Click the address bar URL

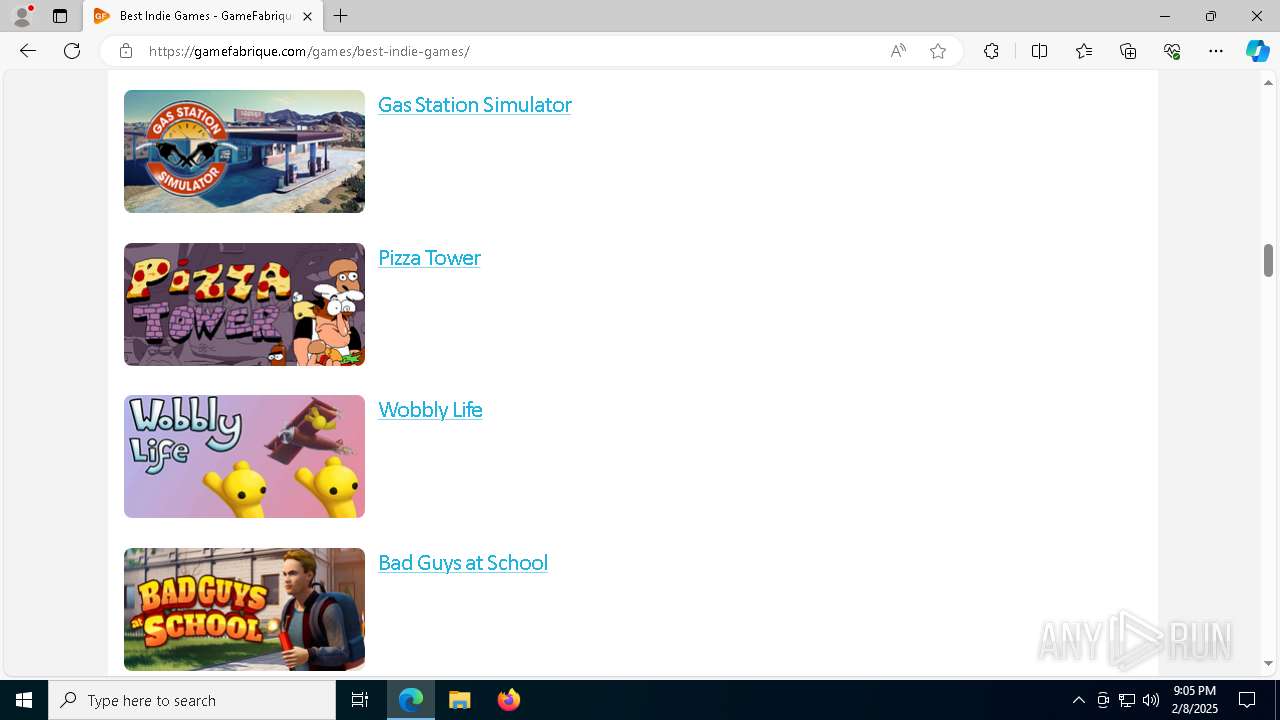coord(309,51)
